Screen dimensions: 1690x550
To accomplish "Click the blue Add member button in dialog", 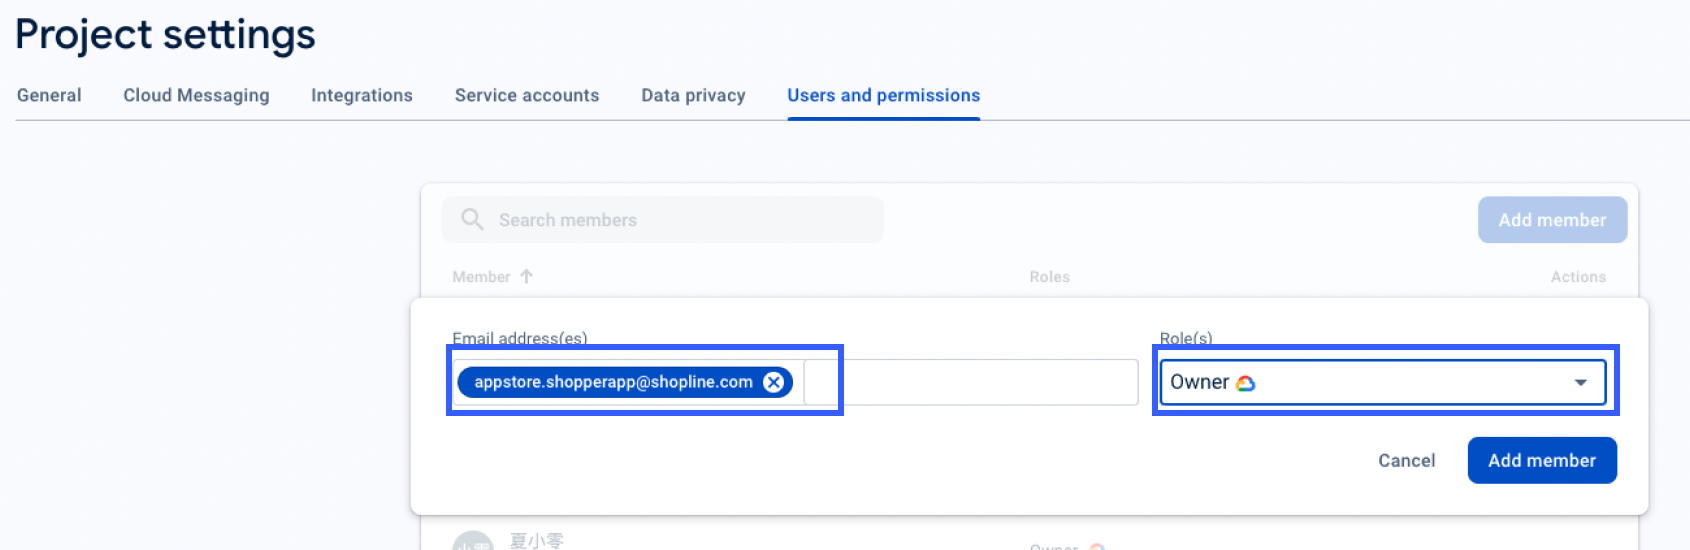I will 1542,460.
